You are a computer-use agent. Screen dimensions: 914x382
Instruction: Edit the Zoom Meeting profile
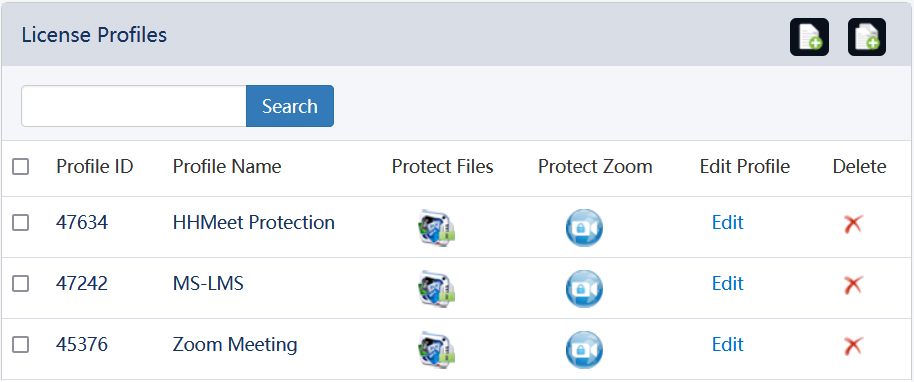click(x=727, y=345)
